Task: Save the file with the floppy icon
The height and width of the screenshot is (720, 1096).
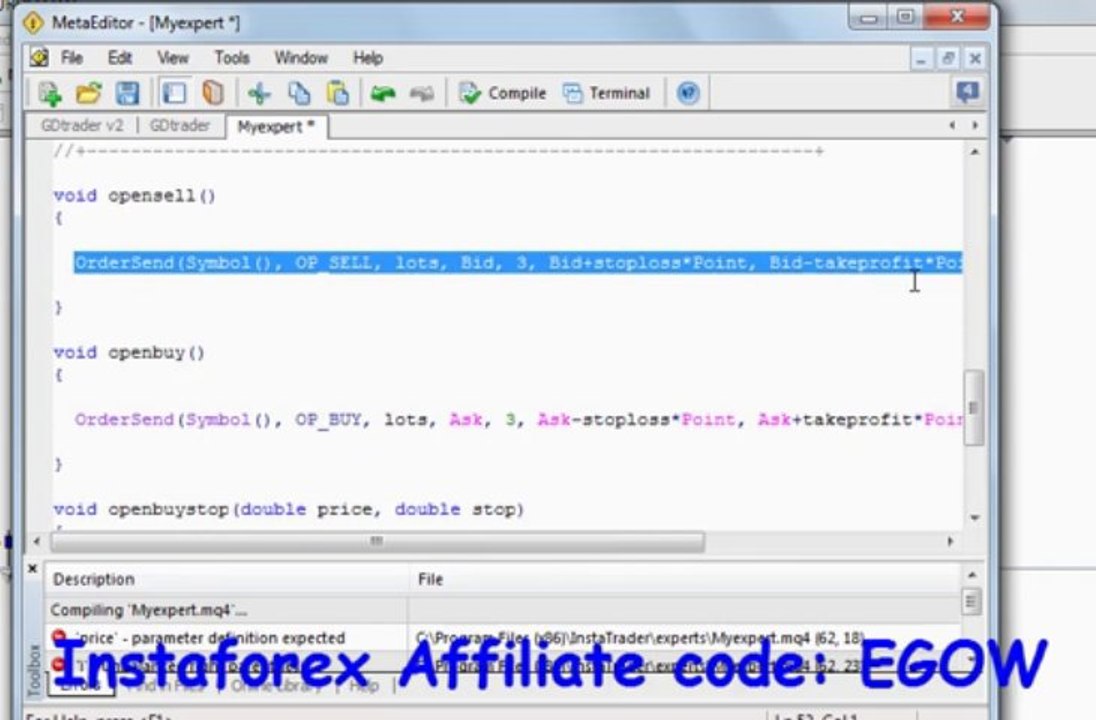Action: pyautogui.click(x=127, y=93)
